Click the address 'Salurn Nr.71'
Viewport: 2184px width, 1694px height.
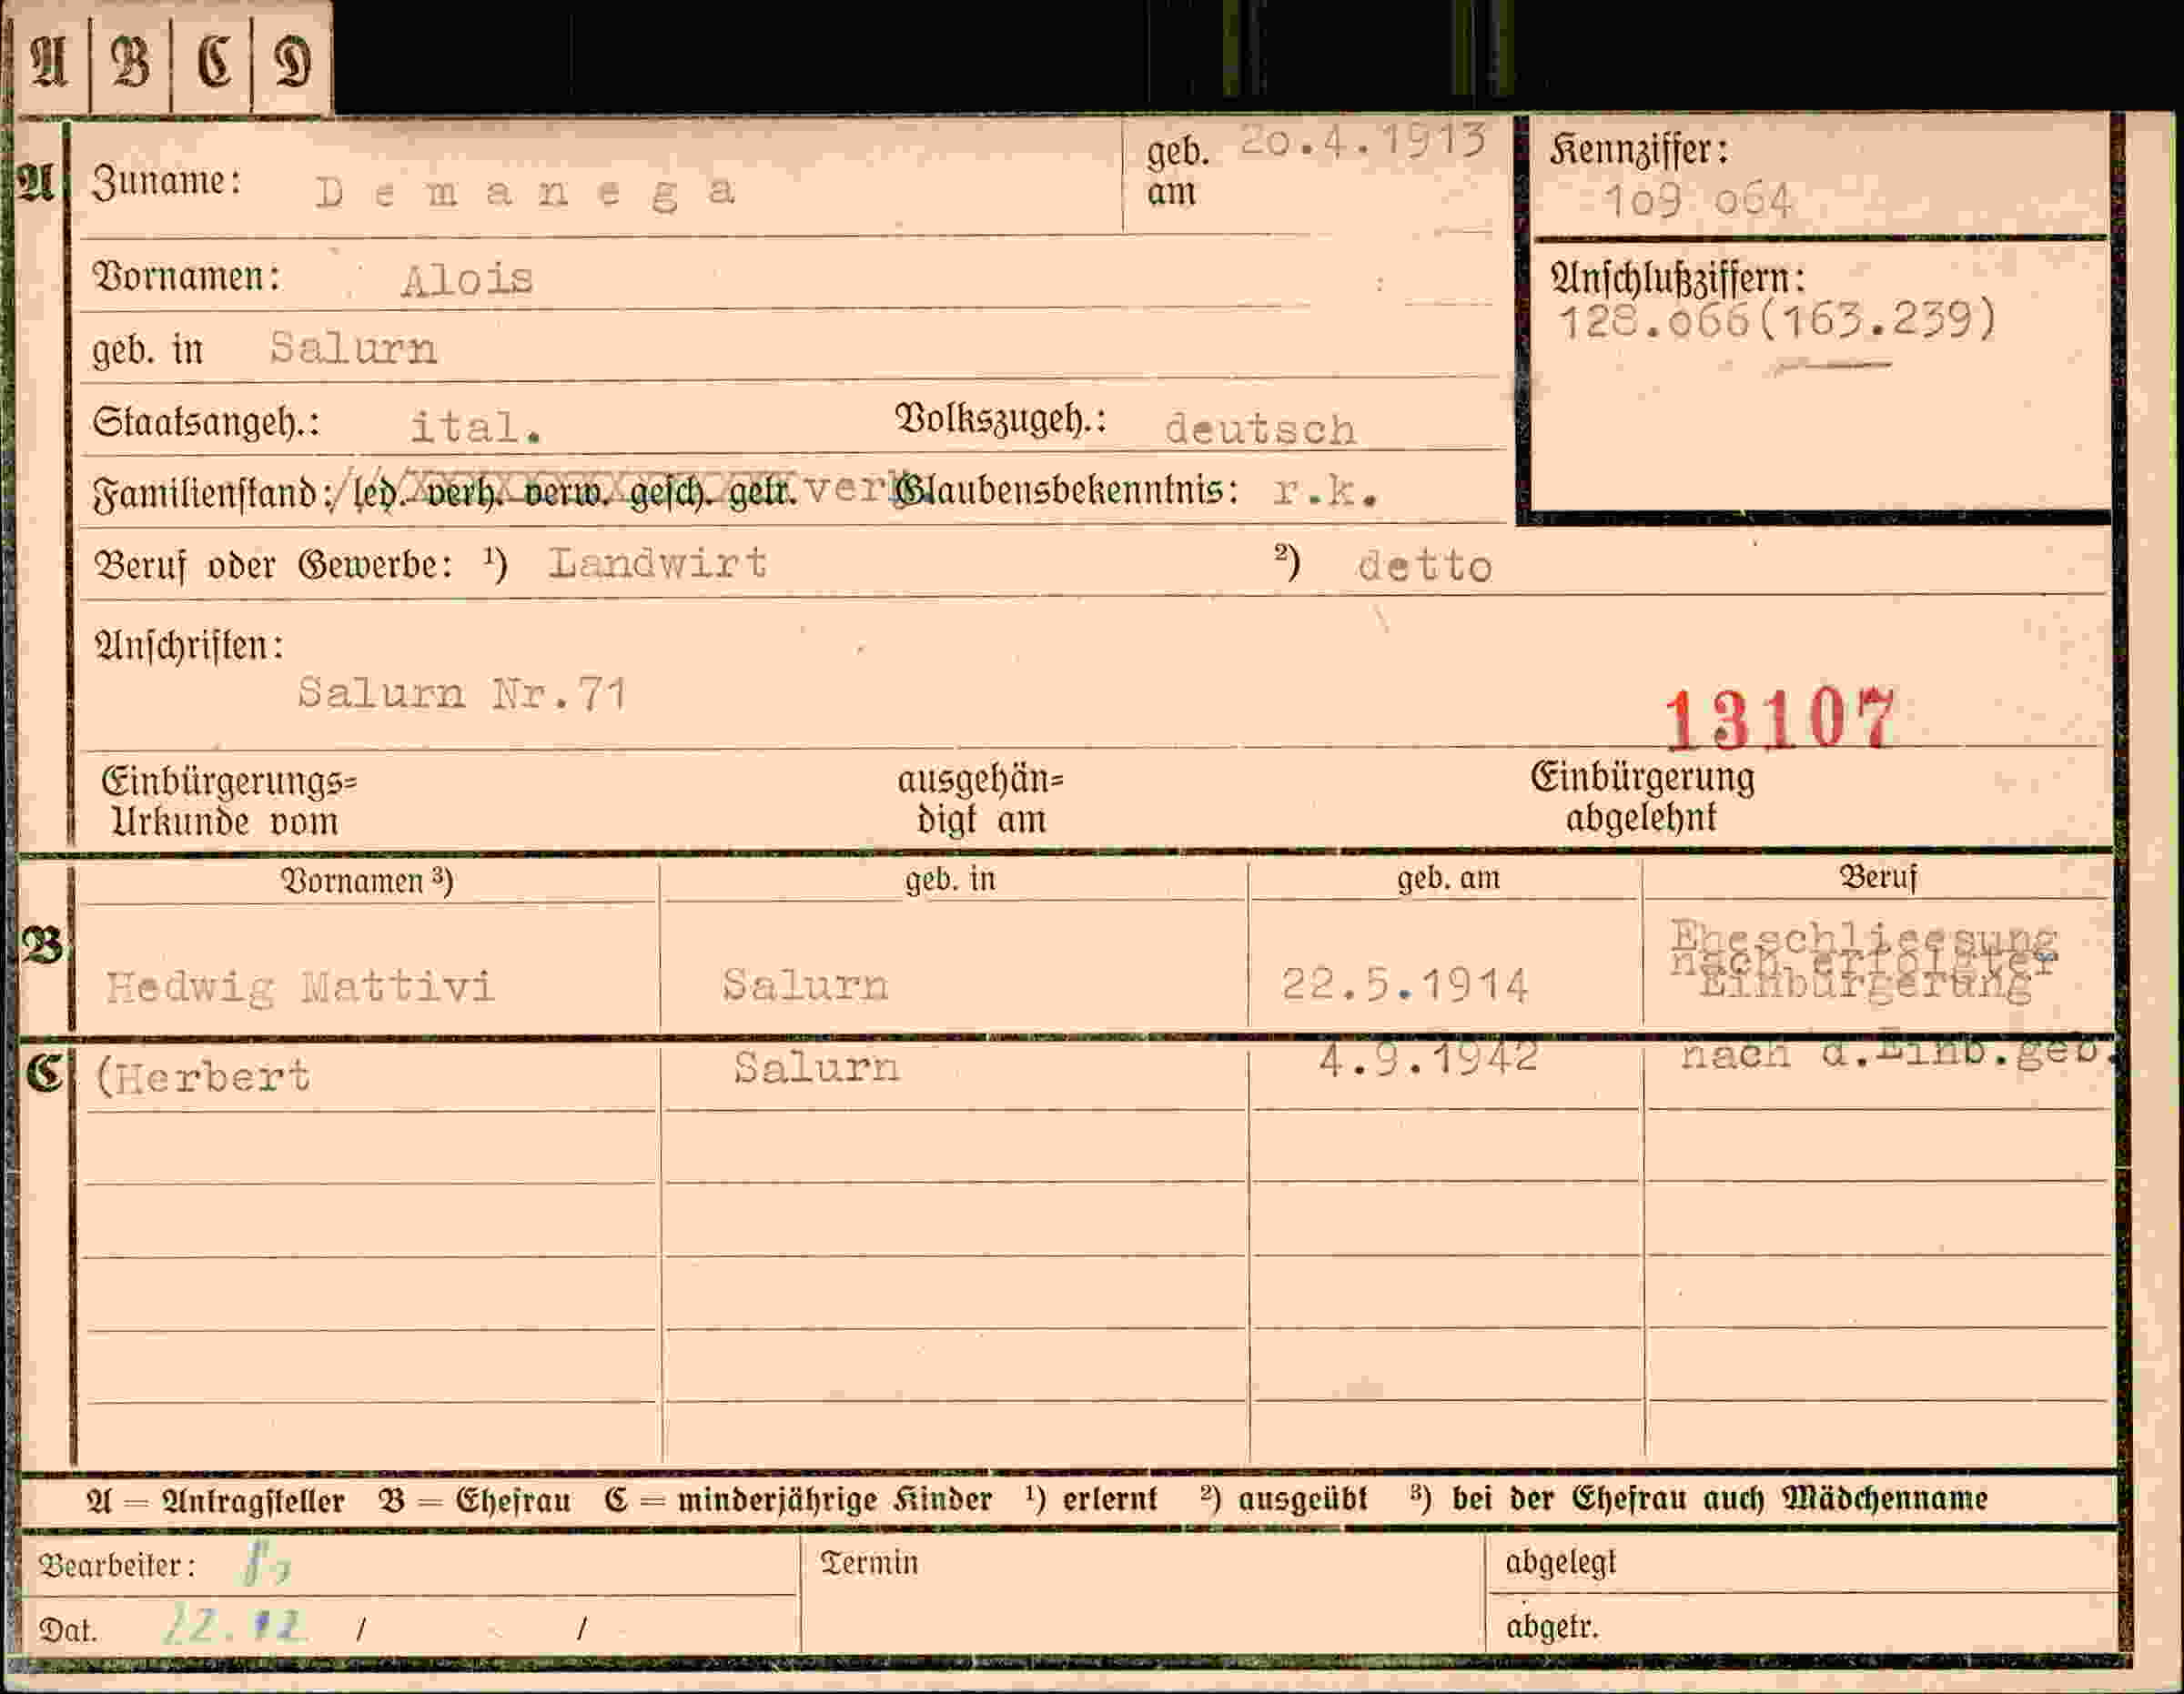[463, 693]
